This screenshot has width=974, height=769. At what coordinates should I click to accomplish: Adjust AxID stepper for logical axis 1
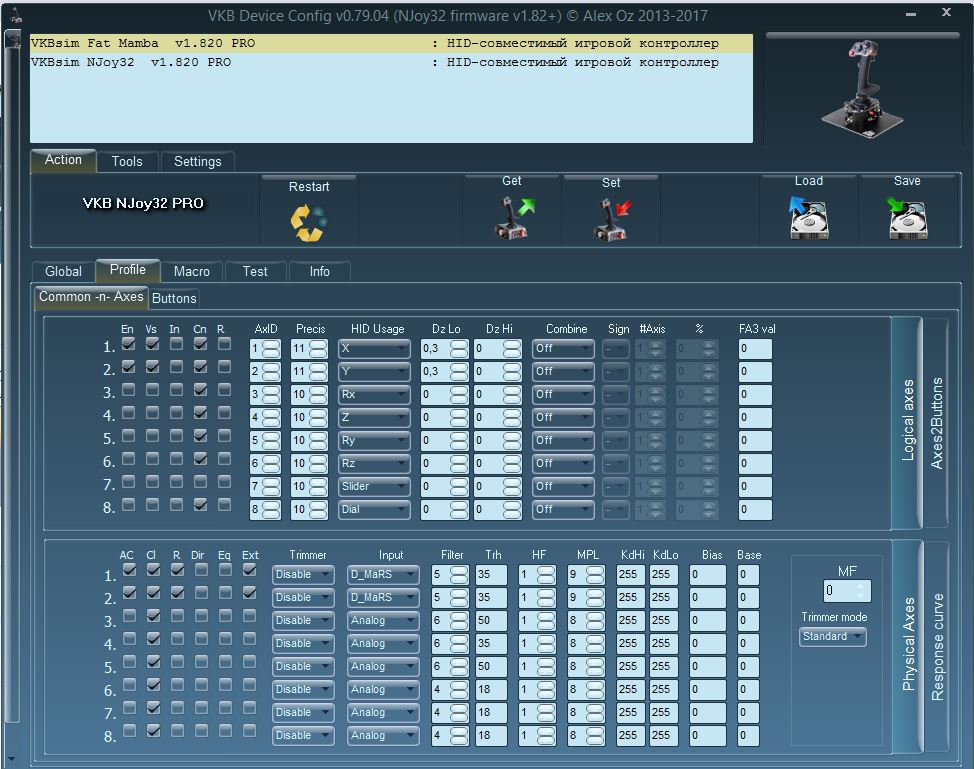271,349
